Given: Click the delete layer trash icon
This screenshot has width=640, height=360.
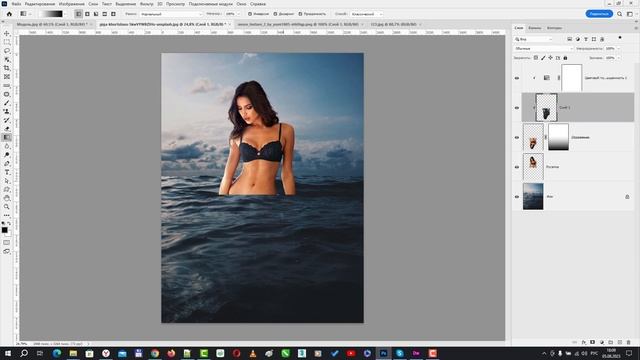Looking at the screenshot, I should pos(629,342).
